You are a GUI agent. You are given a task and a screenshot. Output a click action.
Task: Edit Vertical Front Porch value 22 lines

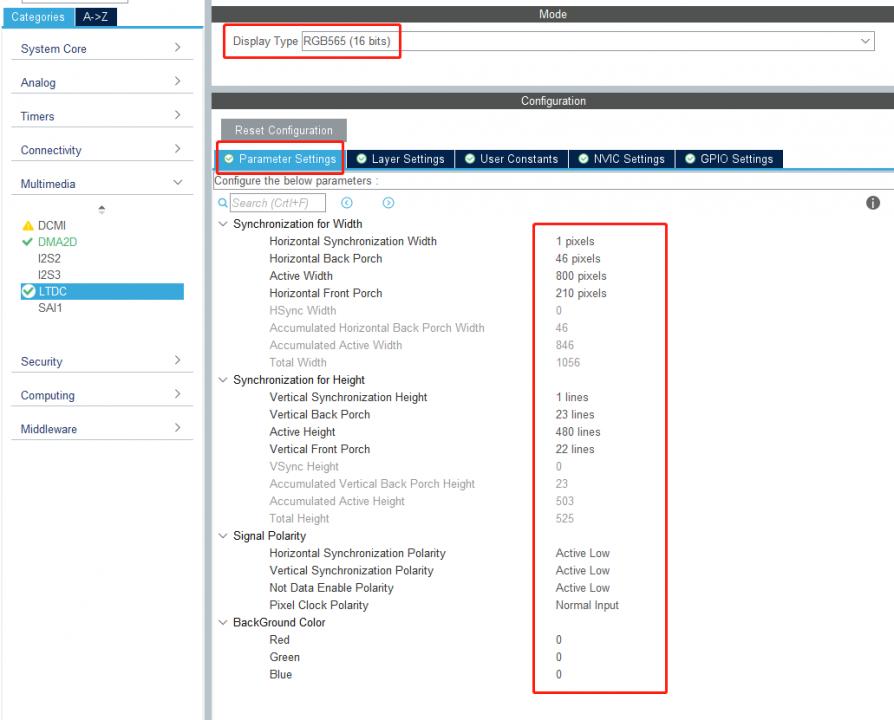[x=575, y=449]
